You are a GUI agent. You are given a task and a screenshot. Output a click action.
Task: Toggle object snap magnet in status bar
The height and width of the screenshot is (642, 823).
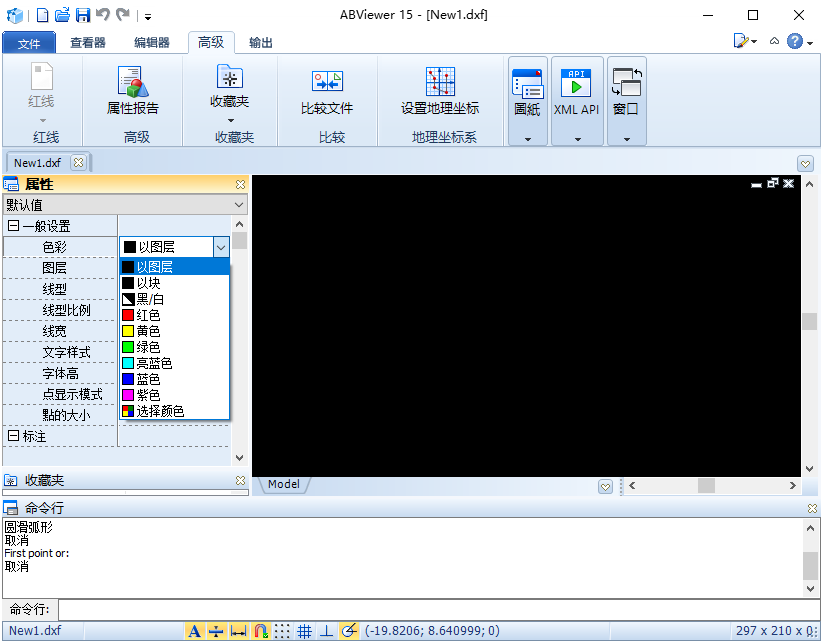(261, 631)
